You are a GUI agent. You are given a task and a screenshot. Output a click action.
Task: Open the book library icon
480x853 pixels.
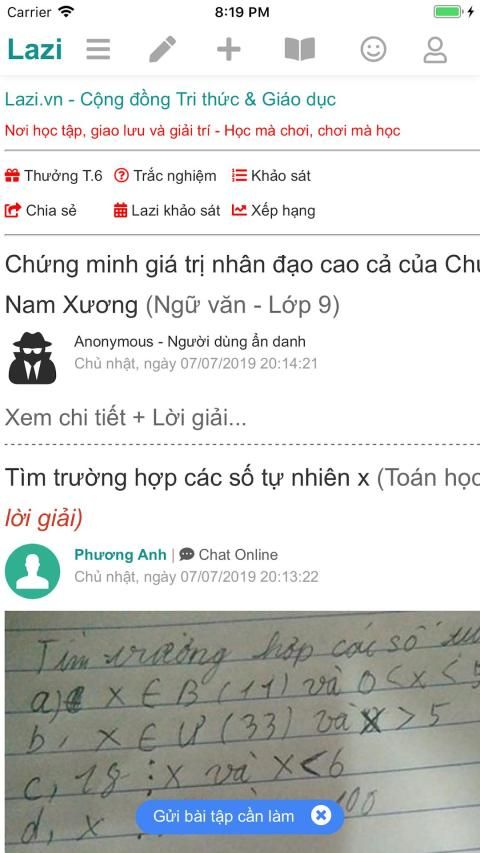tap(300, 50)
